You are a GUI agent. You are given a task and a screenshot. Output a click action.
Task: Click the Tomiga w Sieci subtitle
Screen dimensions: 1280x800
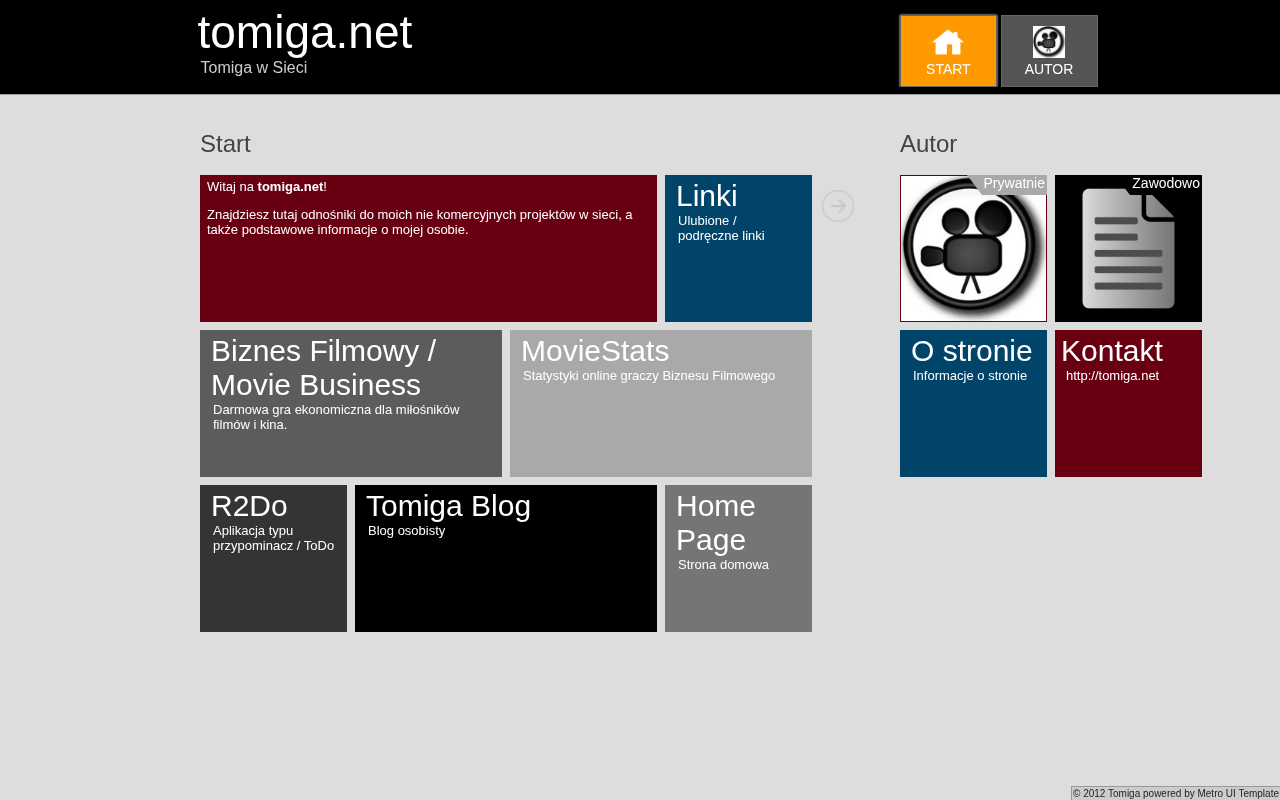(x=254, y=68)
